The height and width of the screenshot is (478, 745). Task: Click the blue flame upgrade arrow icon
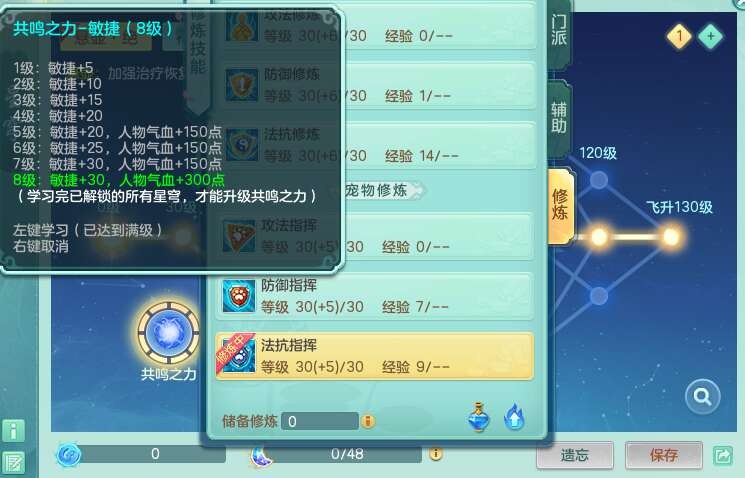tap(515, 417)
